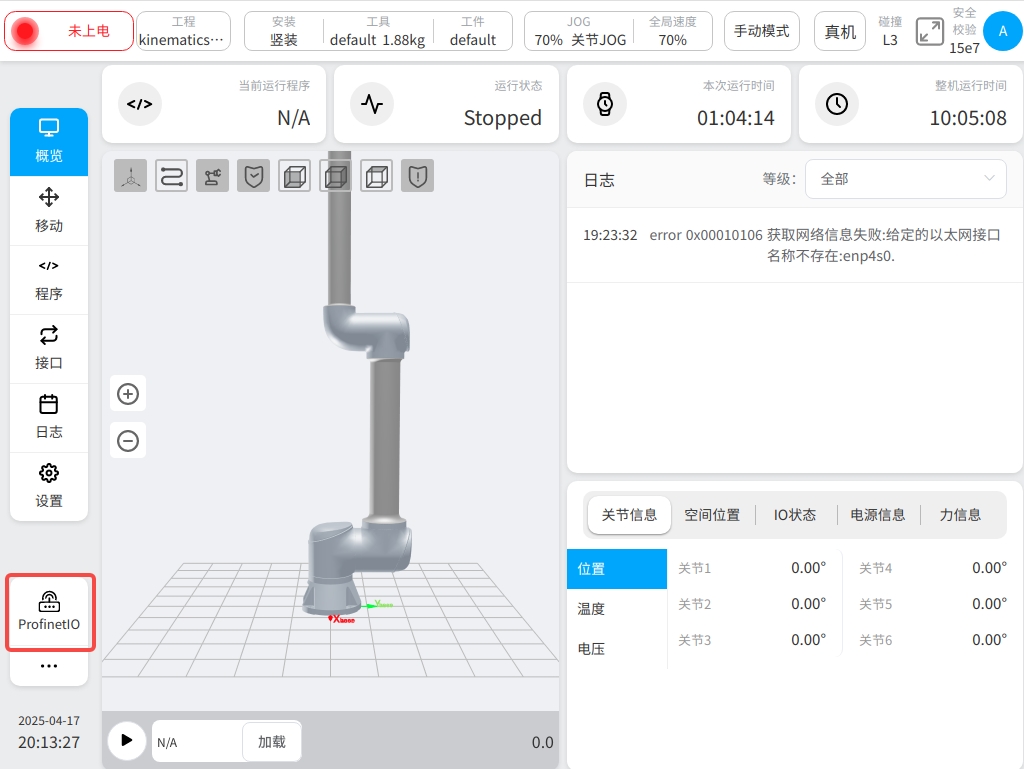Click the 未上电 power status button
1024x769 pixels.
click(69, 31)
